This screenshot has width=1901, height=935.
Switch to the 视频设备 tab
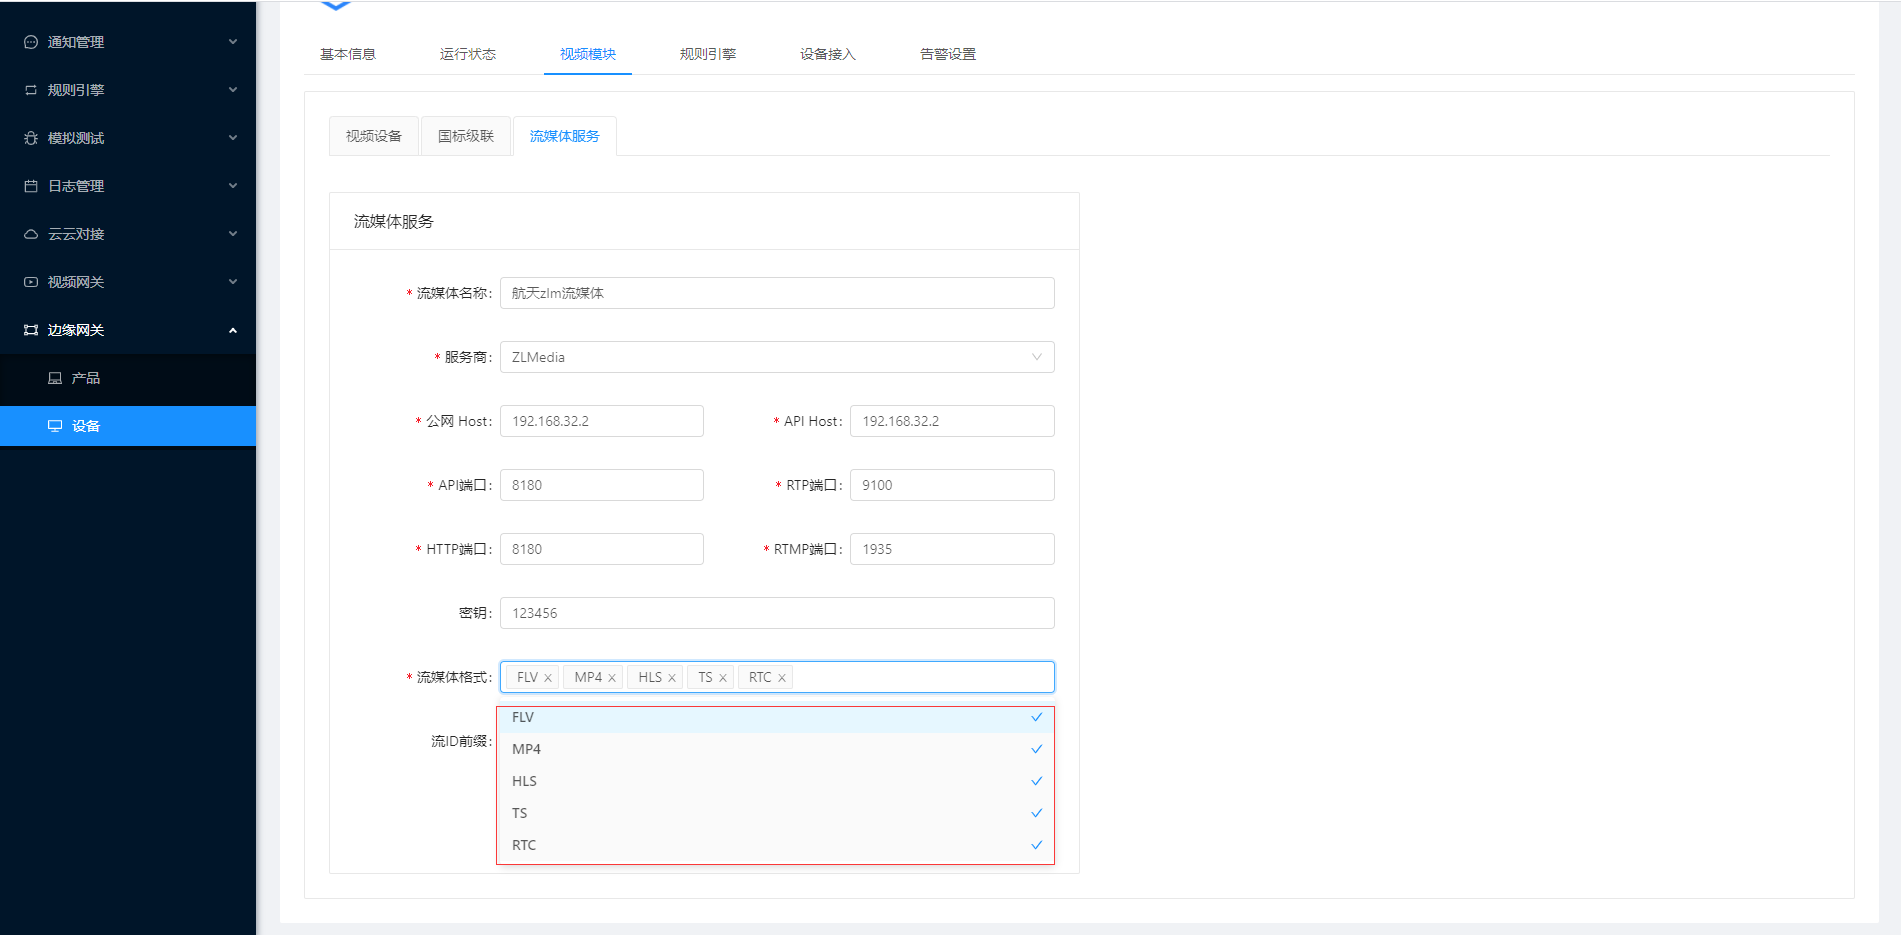click(374, 136)
